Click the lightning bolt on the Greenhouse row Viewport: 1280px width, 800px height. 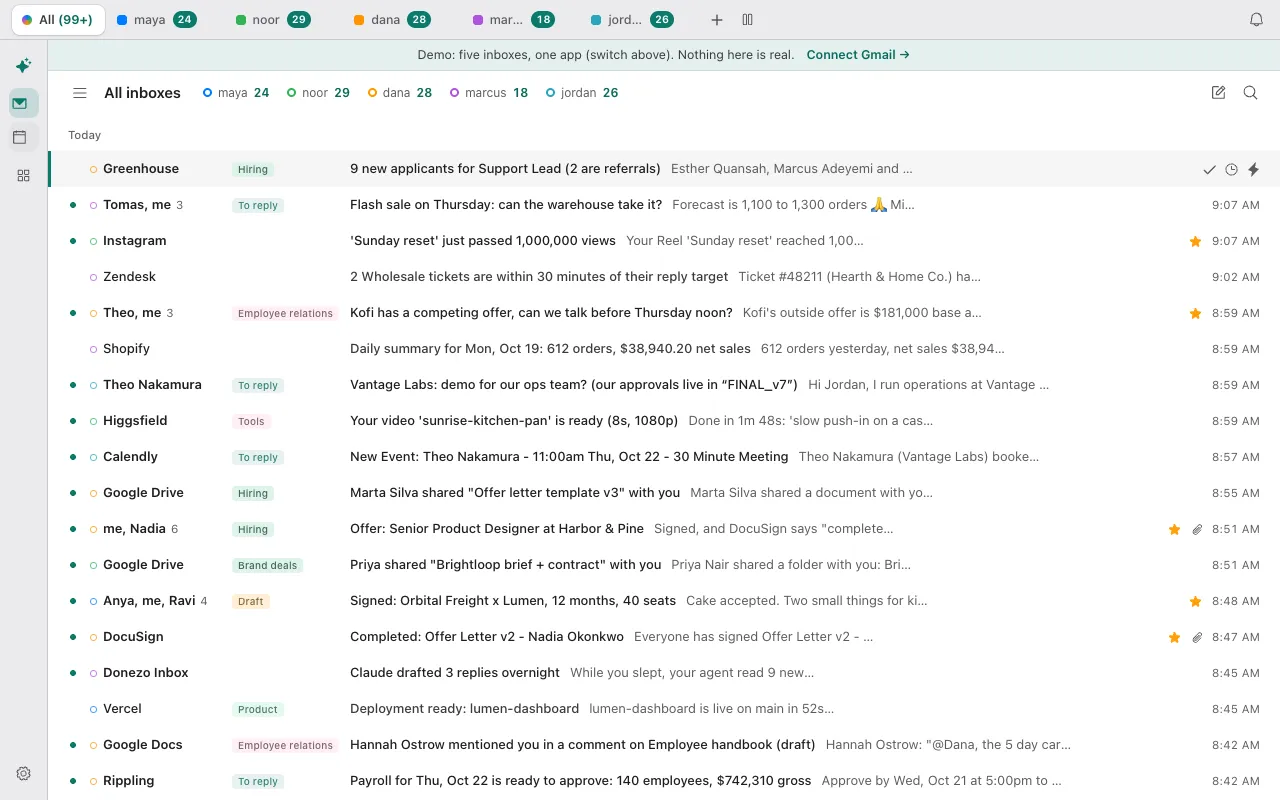(1253, 170)
